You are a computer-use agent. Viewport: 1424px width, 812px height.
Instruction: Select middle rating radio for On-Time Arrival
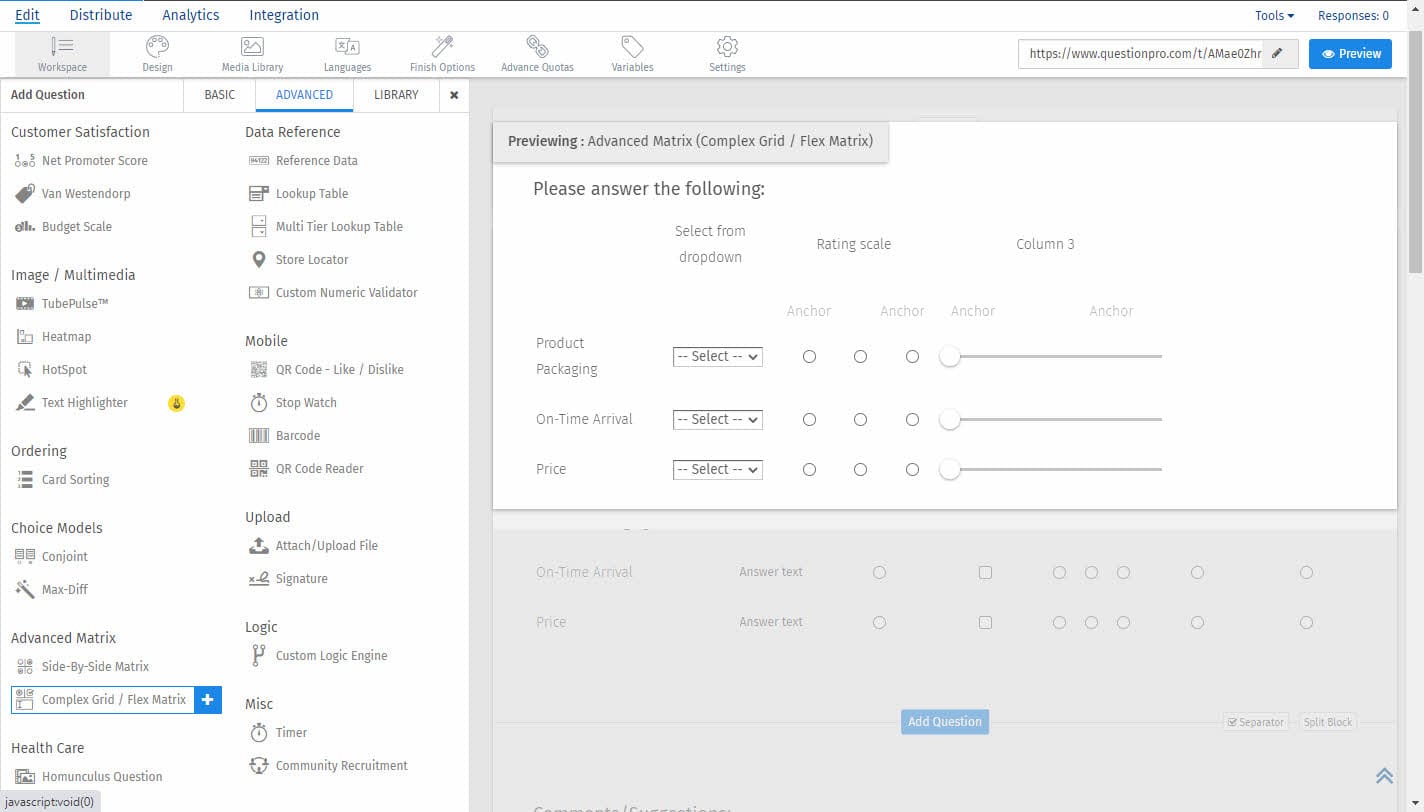860,420
